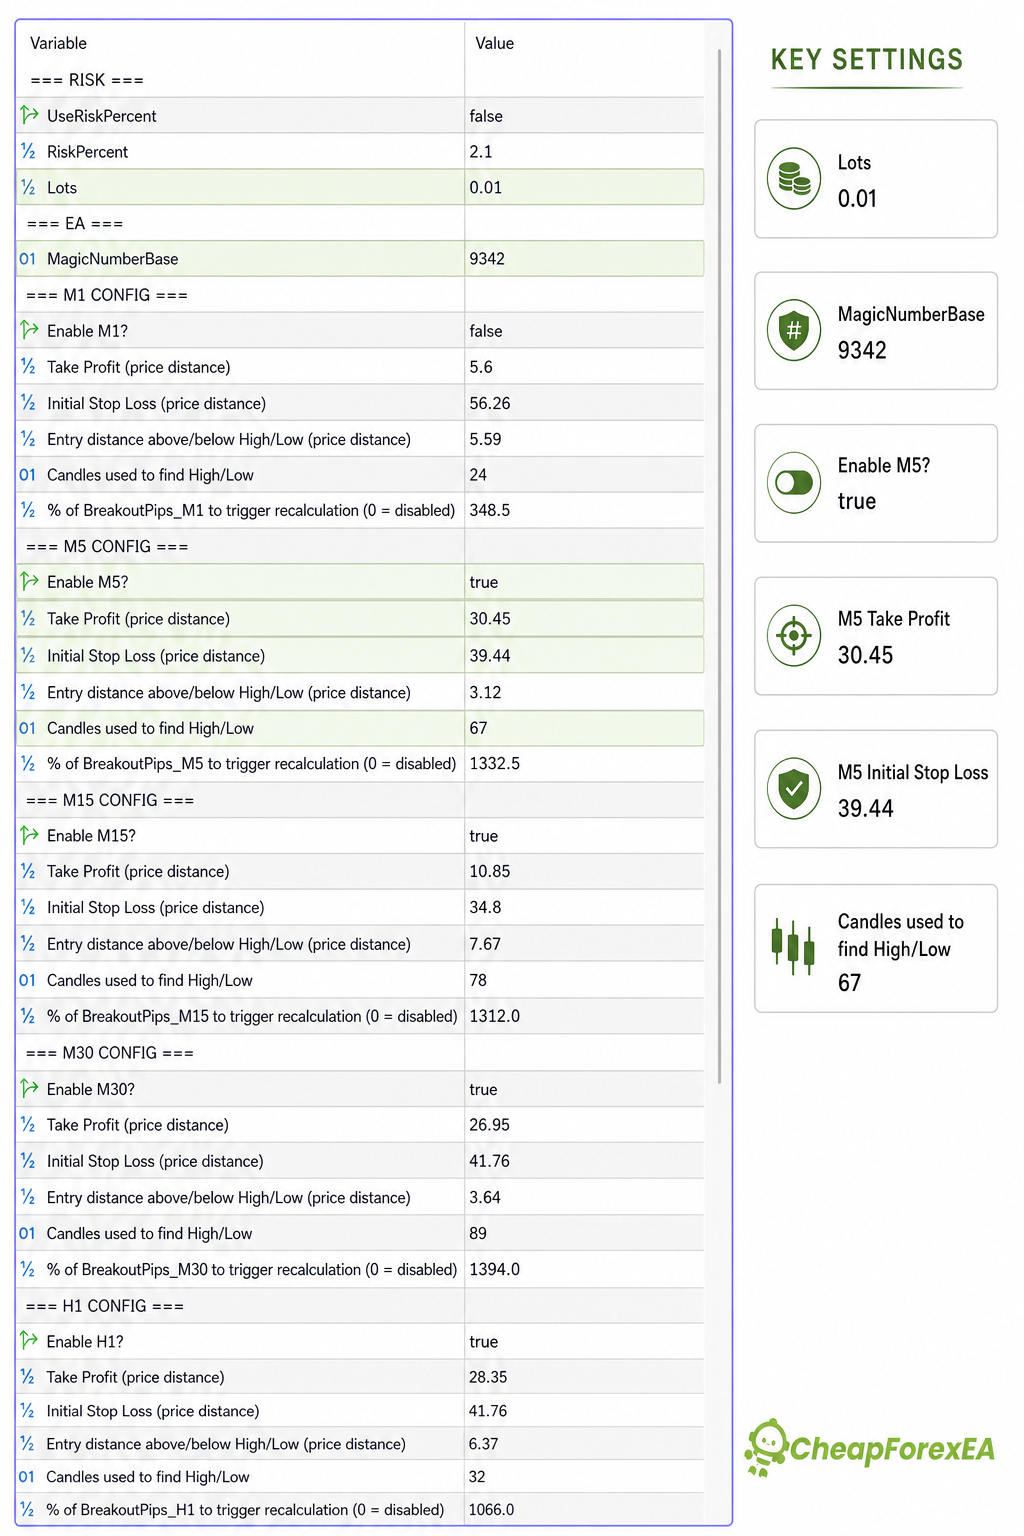
Task: Click the KEY SETTINGS heading
Action: pyautogui.click(x=867, y=60)
